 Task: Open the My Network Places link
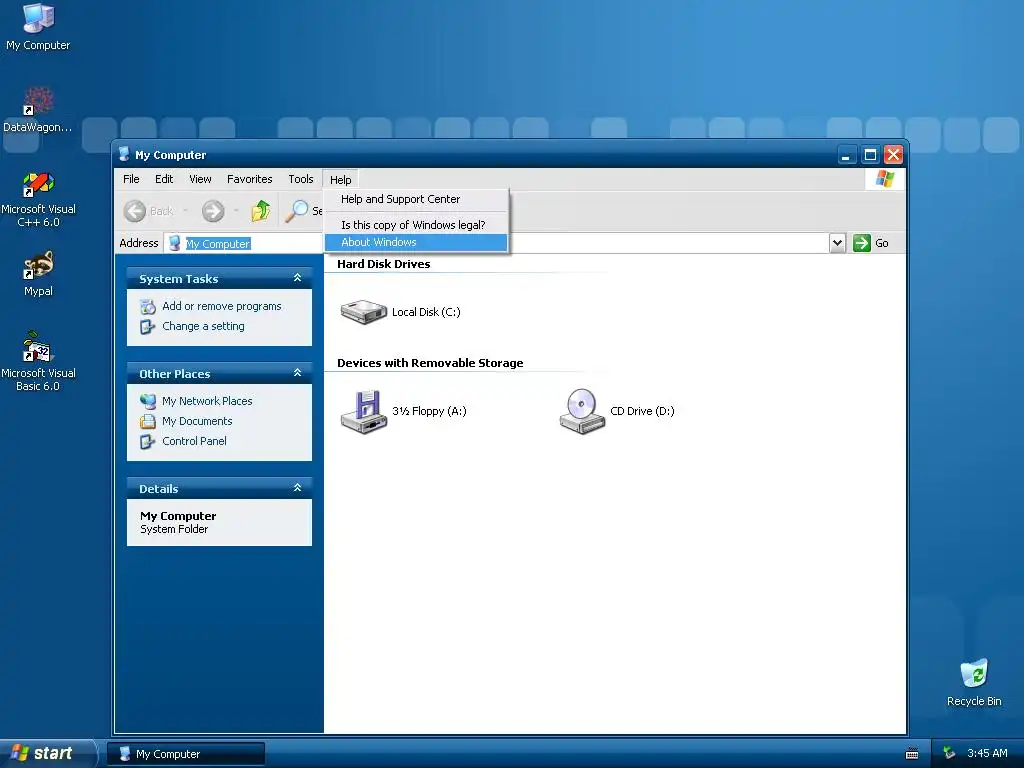coord(207,401)
